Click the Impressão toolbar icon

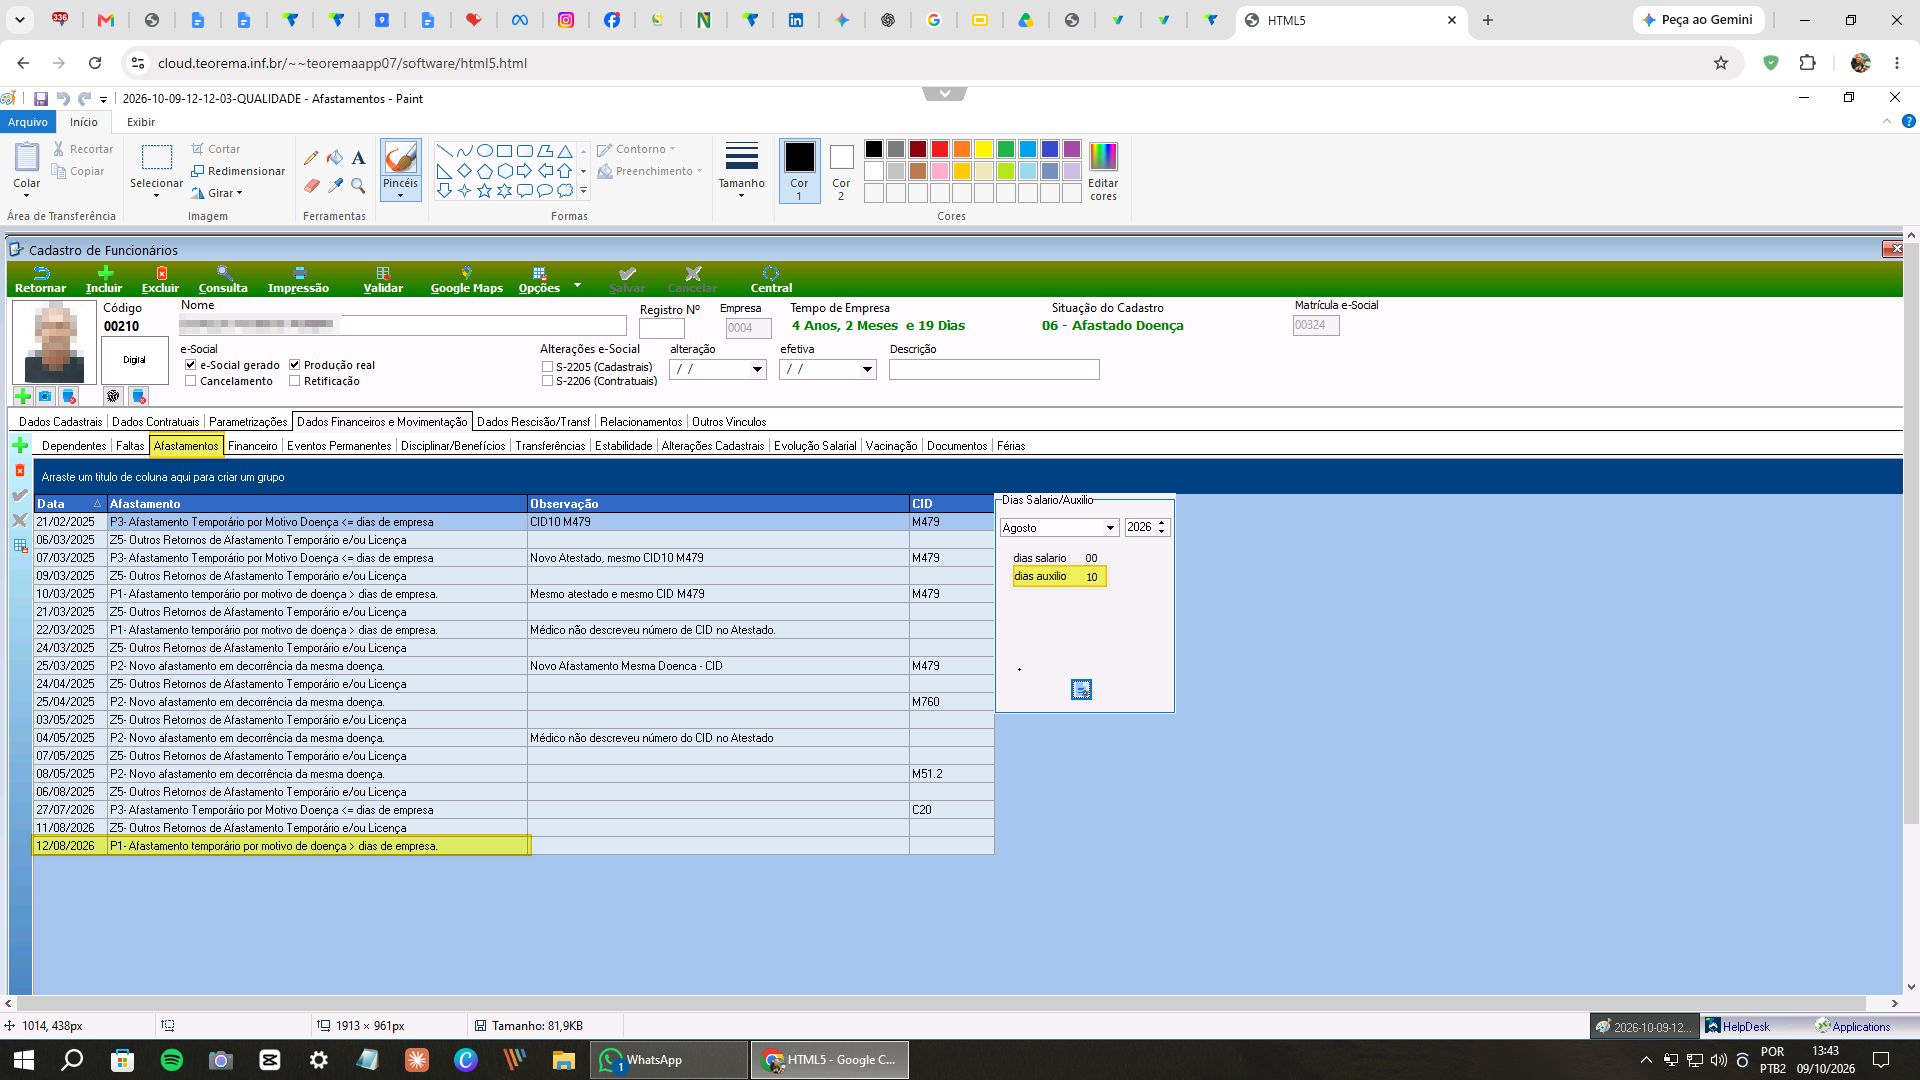click(x=298, y=279)
